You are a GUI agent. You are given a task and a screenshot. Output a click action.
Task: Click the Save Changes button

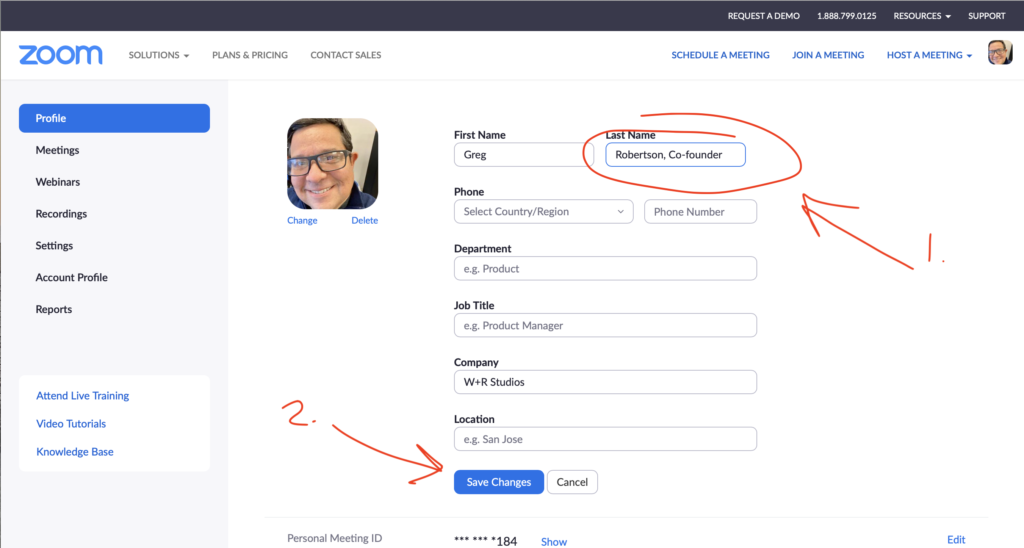pyautogui.click(x=498, y=482)
